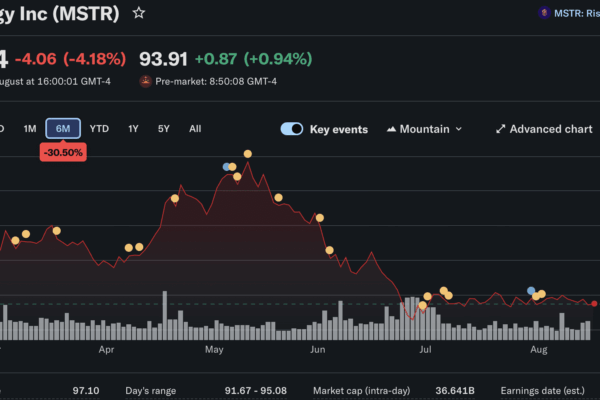
Task: Click the tallest volume bar in late April
Action: pyautogui.click(x=165, y=315)
